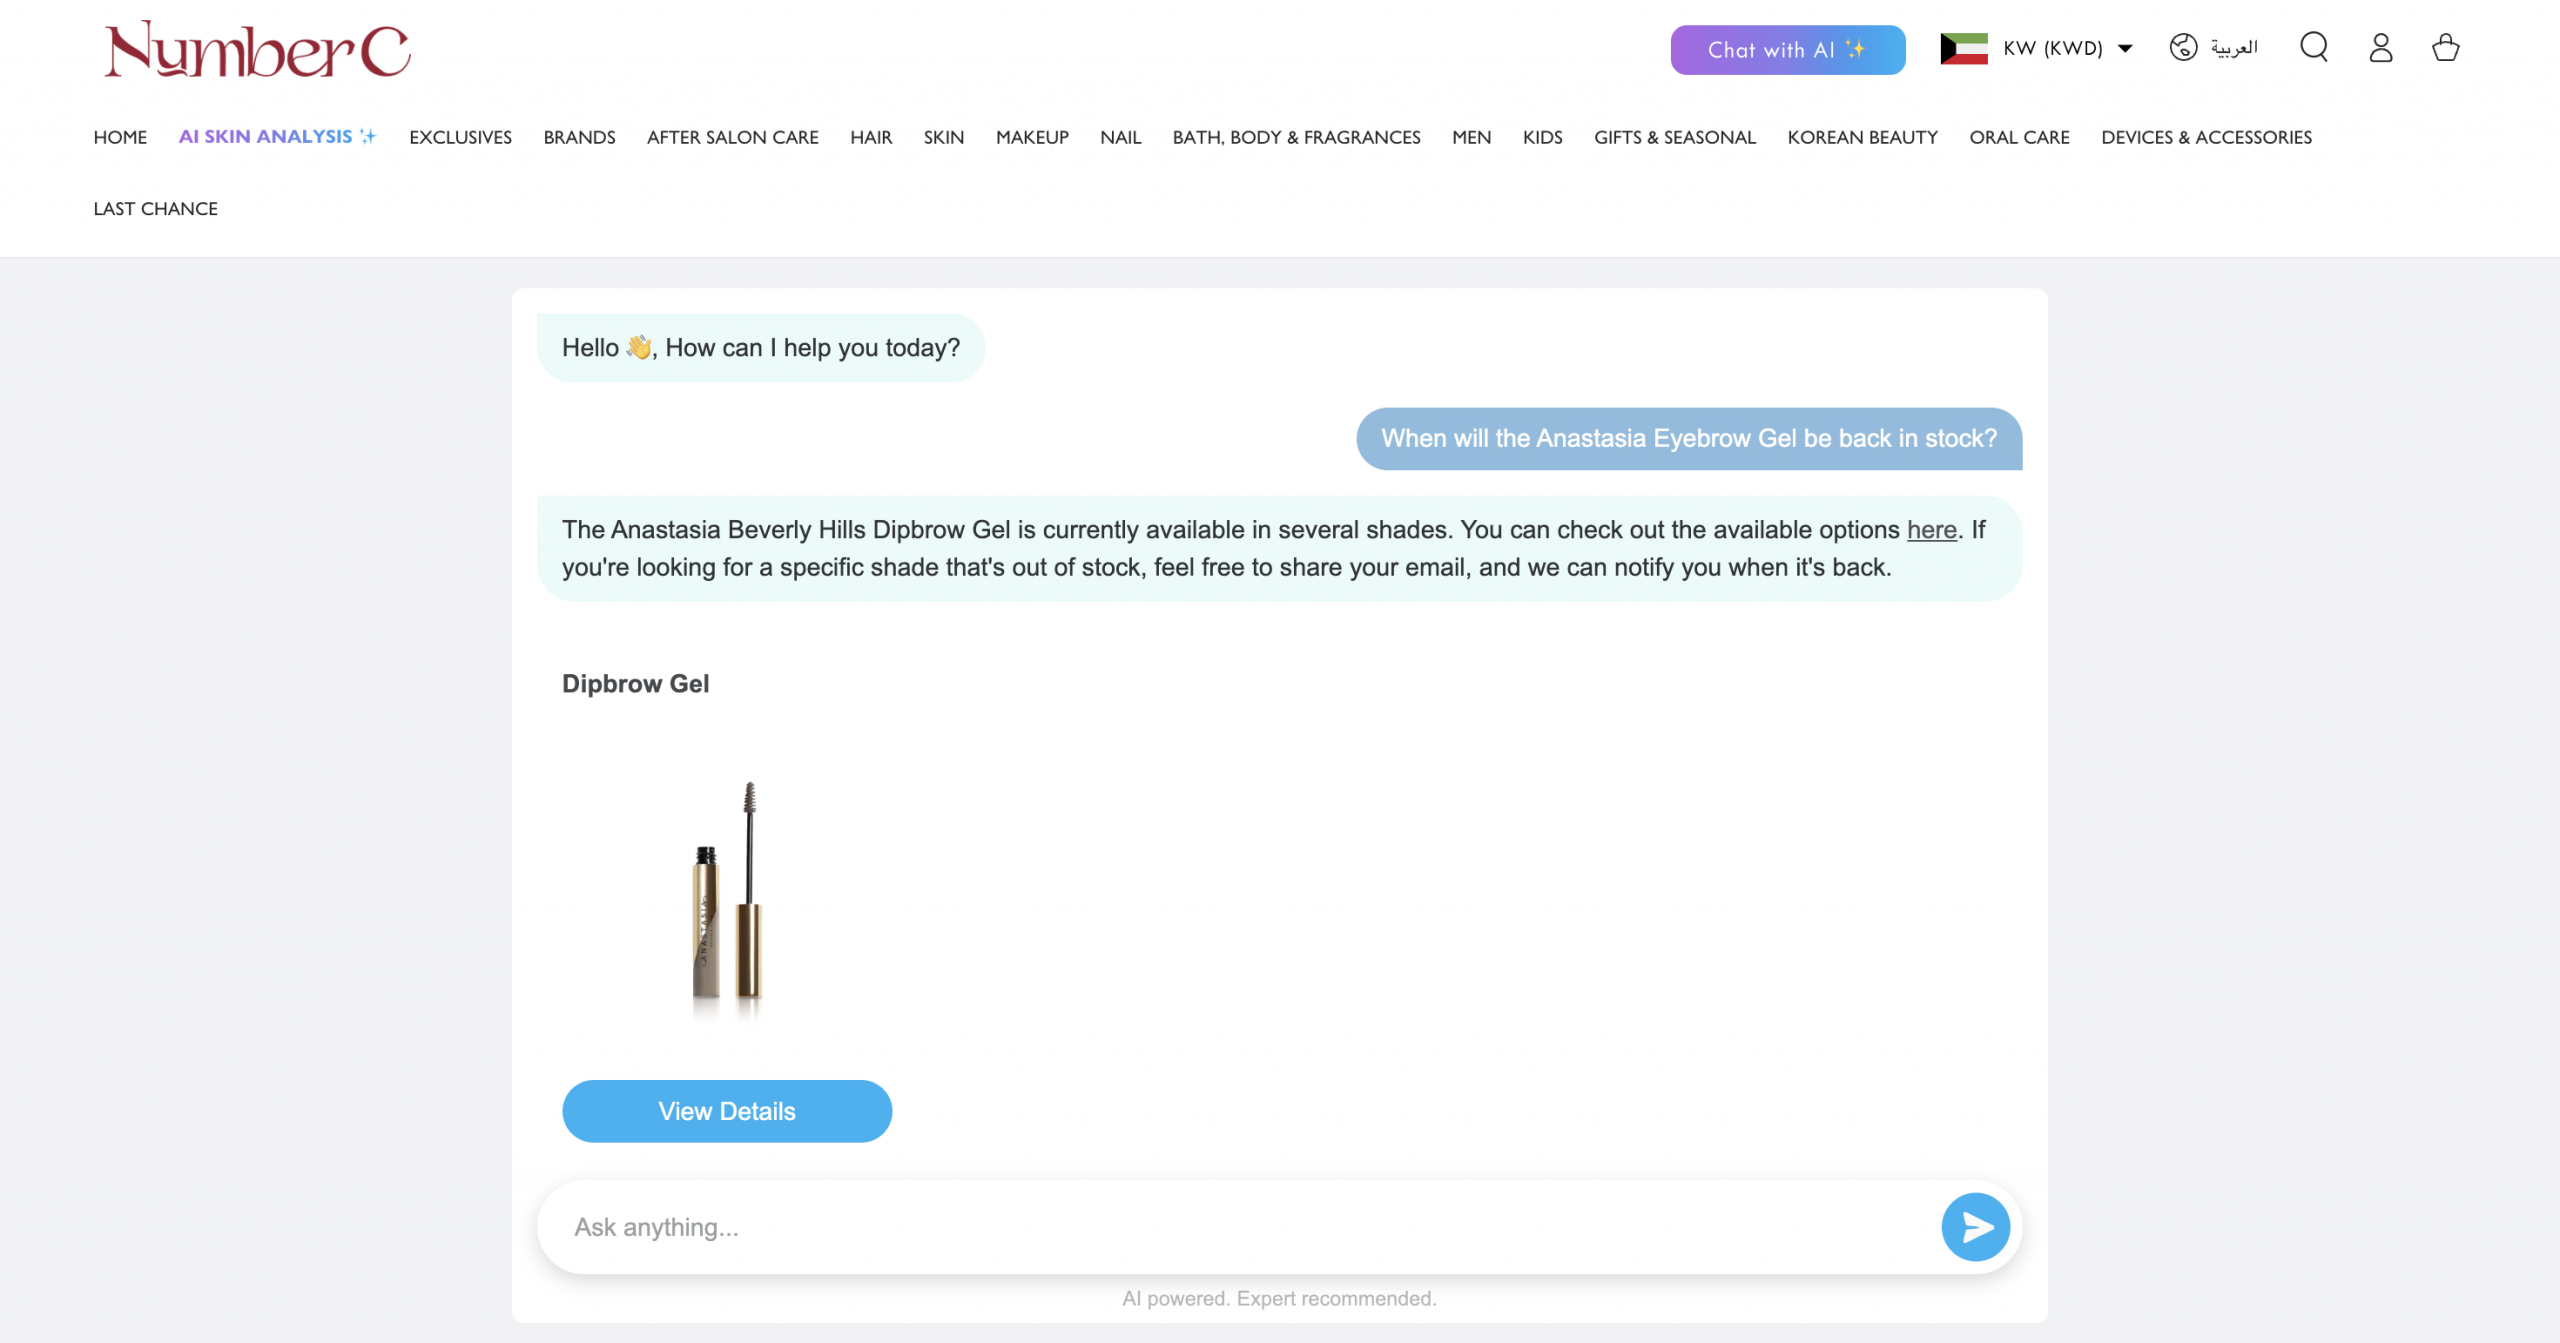Open DEVICES & ACCESSORIES menu
Screen dimensions: 2560x1343
click(x=2206, y=137)
